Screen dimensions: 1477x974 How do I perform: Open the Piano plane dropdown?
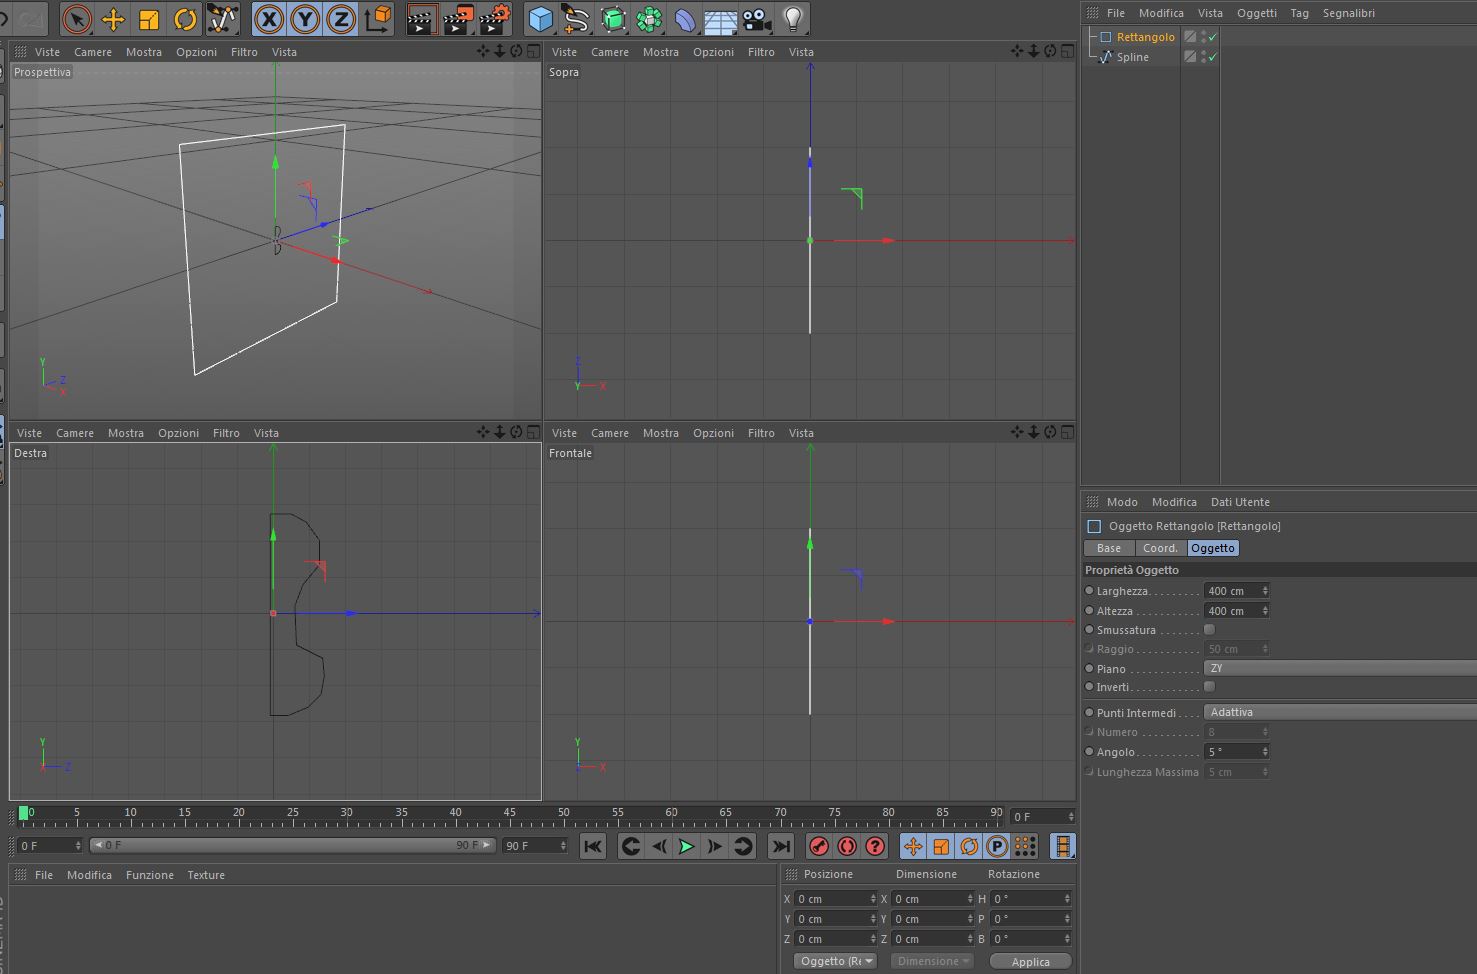point(1340,668)
